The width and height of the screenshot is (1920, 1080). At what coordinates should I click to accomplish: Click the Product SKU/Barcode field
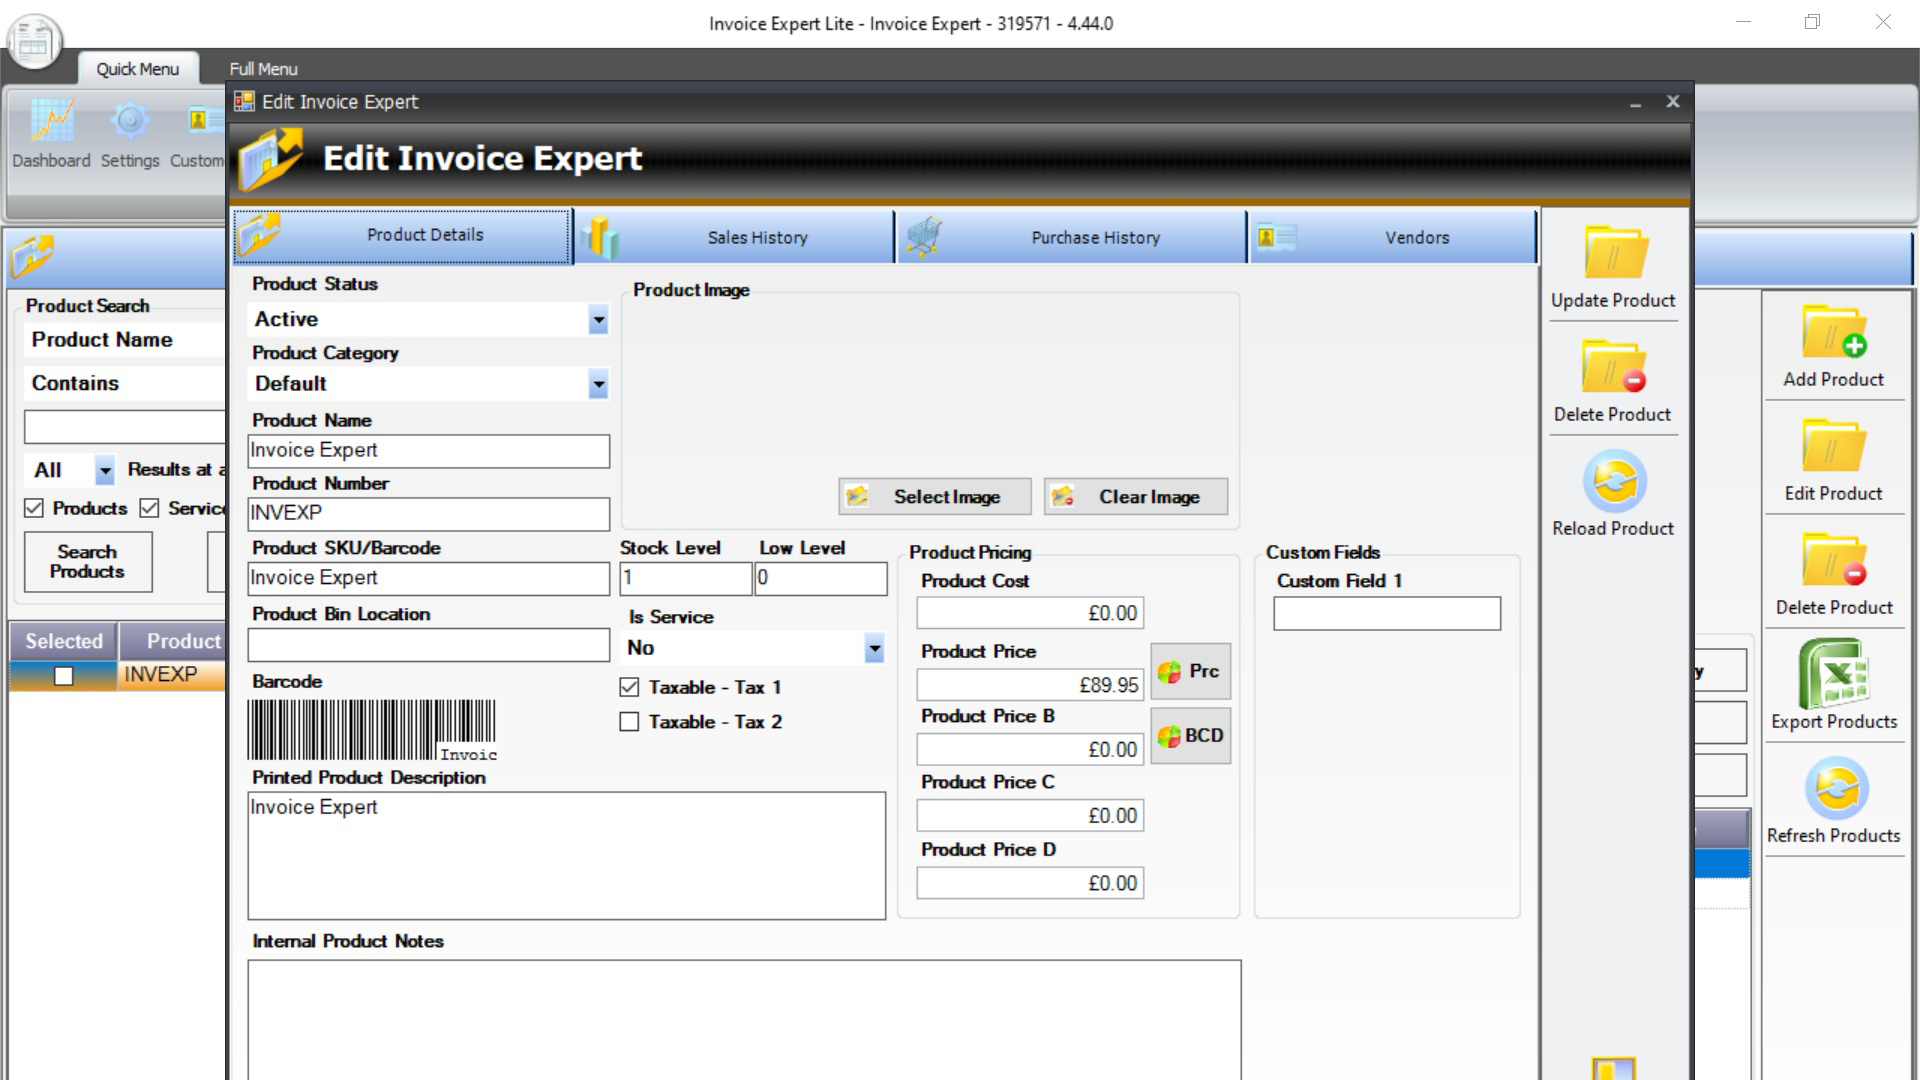(x=428, y=578)
